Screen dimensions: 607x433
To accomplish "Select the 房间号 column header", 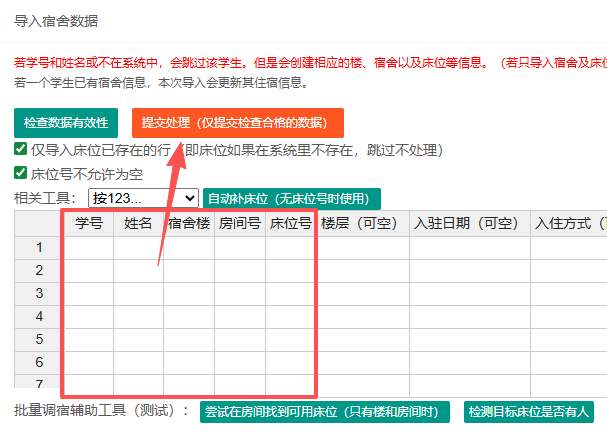I will click(x=240, y=224).
